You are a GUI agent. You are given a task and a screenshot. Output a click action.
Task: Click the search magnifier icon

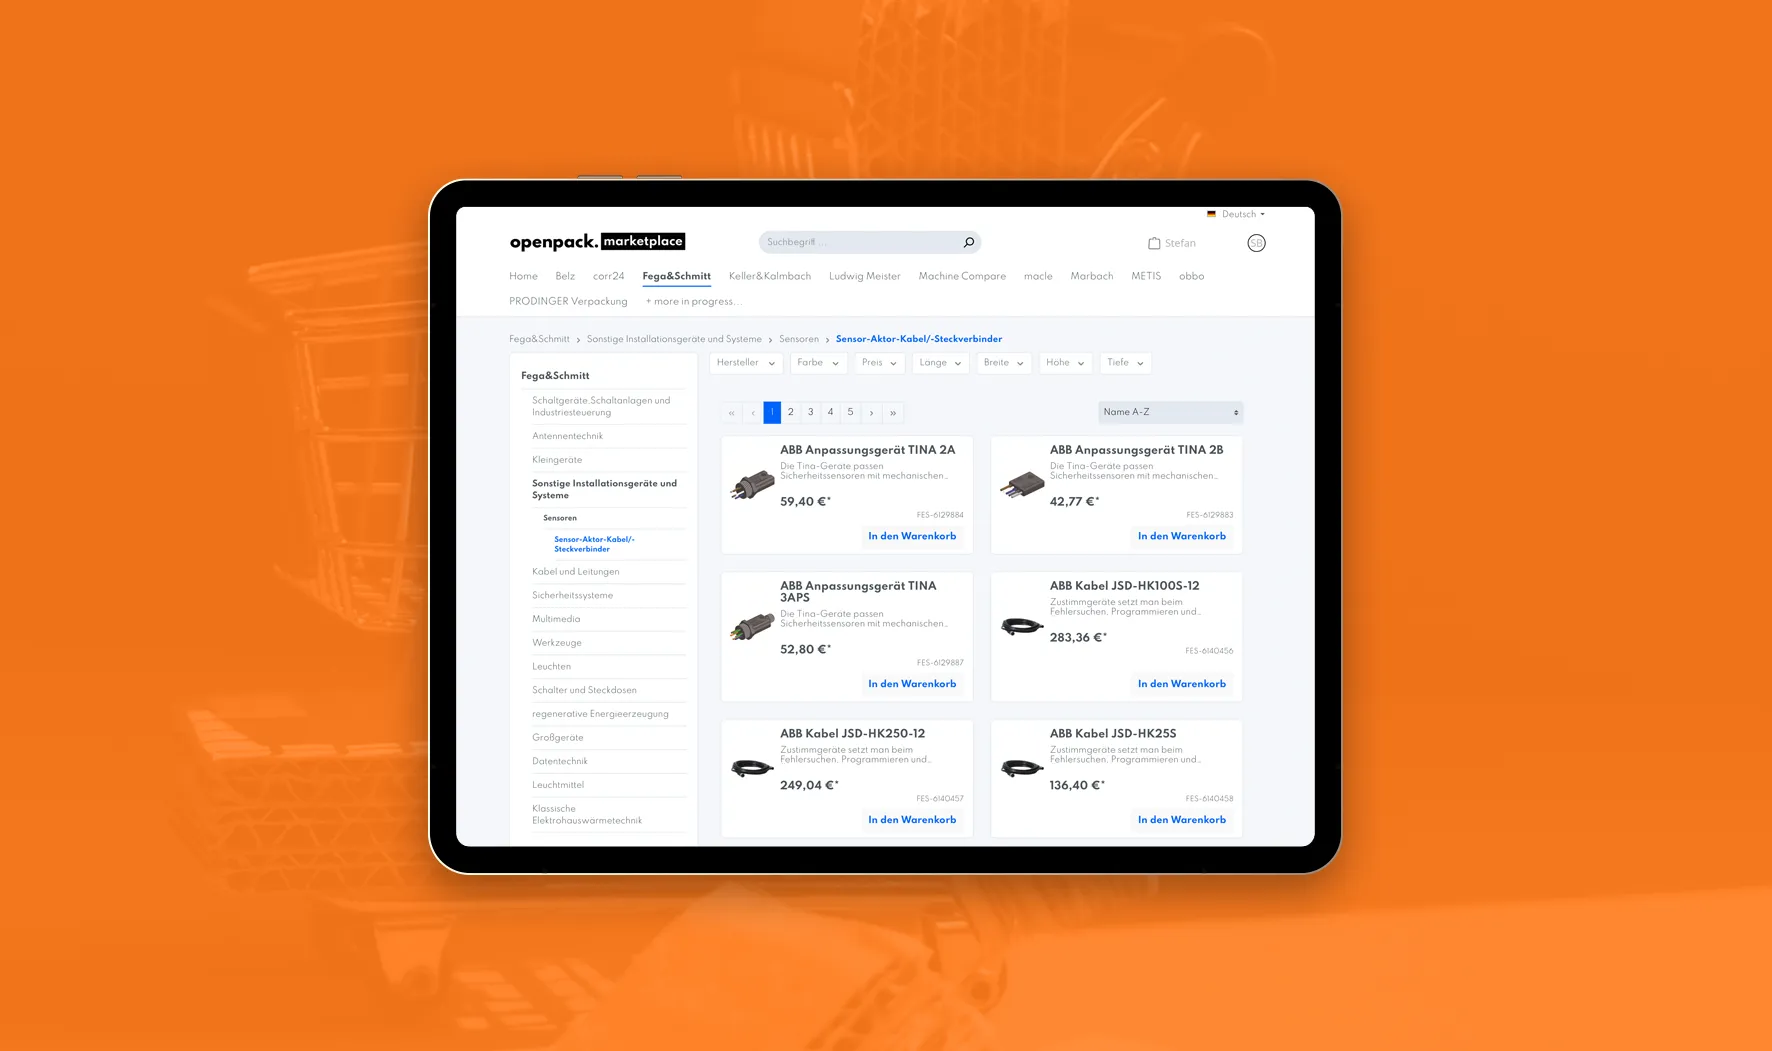(x=968, y=243)
